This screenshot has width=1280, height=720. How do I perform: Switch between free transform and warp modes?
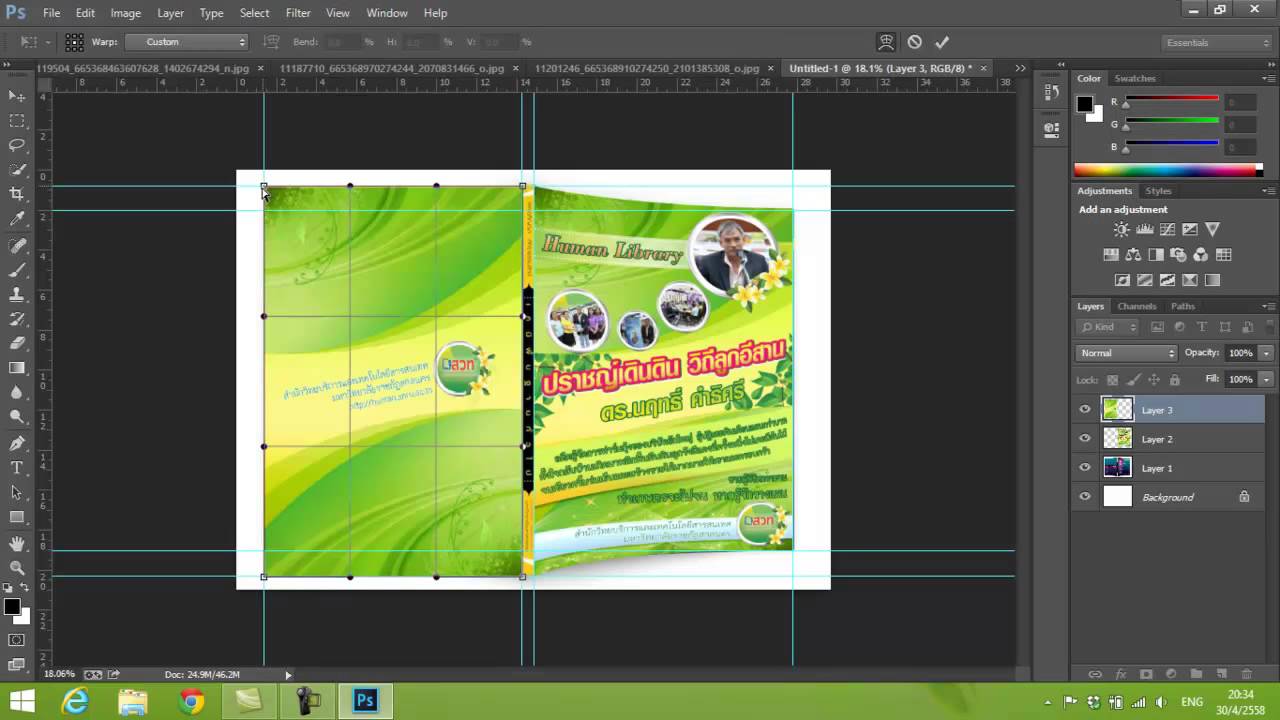point(886,42)
